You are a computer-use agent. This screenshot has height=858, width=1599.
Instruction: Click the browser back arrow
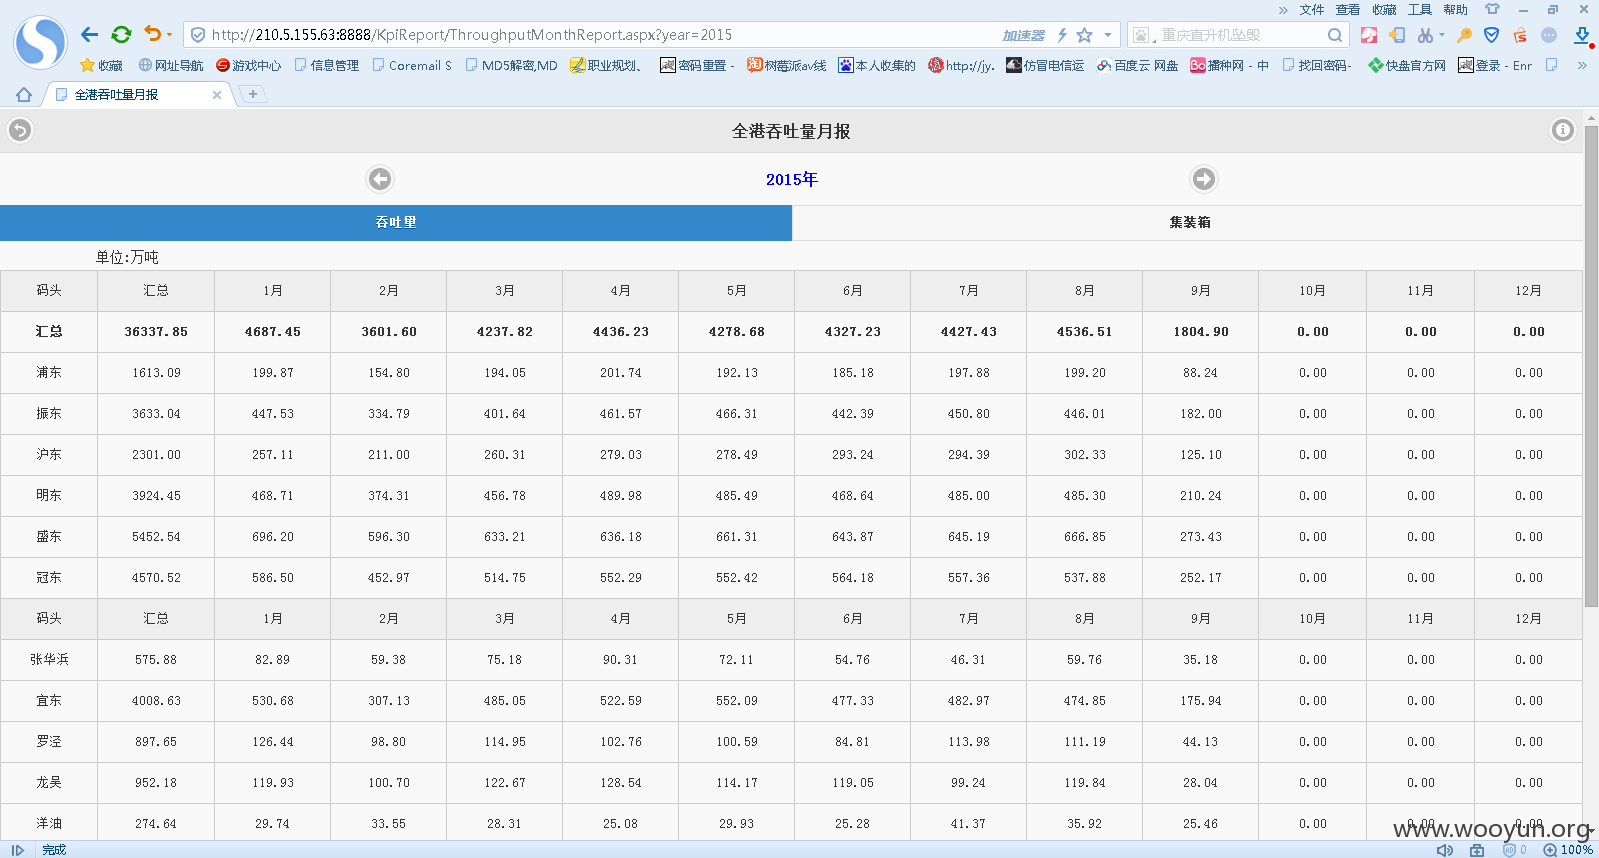click(89, 34)
